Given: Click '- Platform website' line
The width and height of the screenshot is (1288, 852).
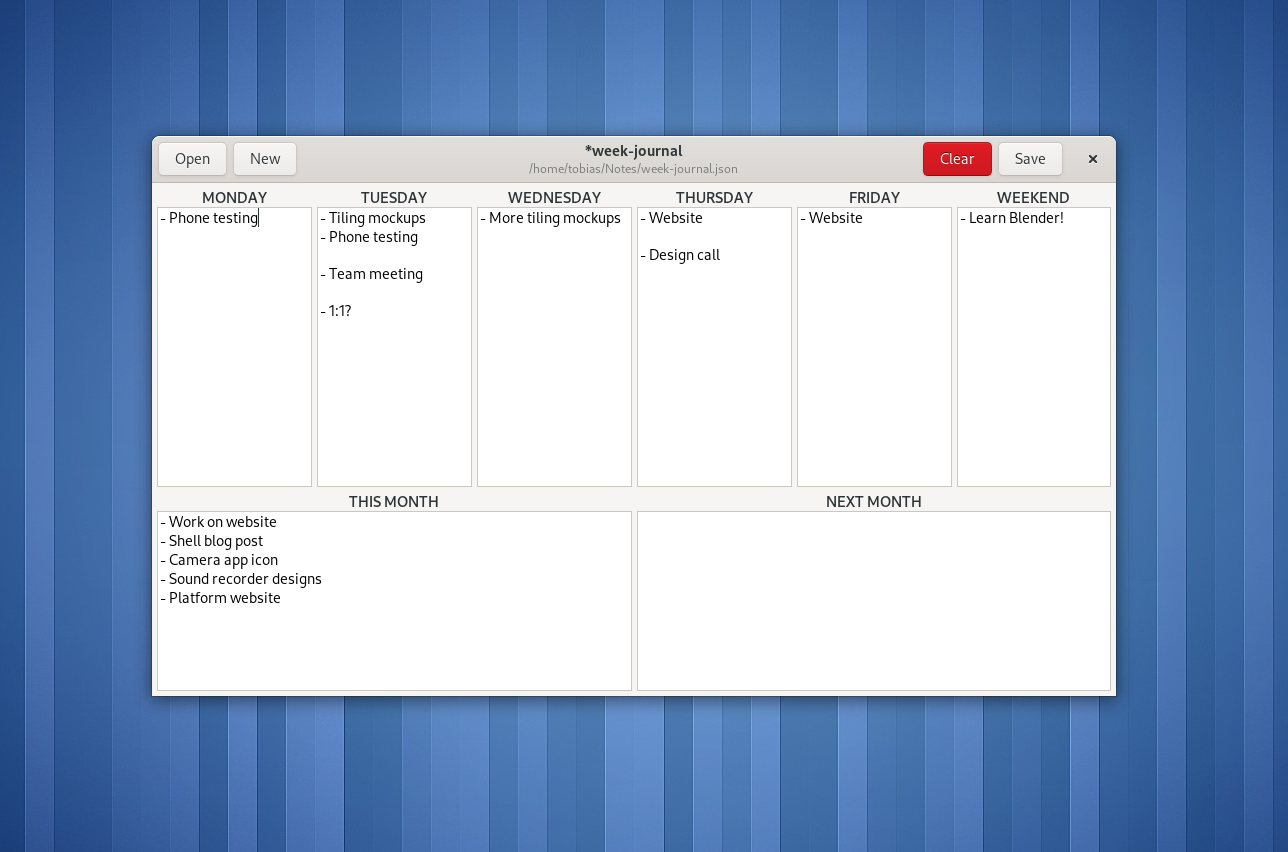Looking at the screenshot, I should (x=221, y=598).
